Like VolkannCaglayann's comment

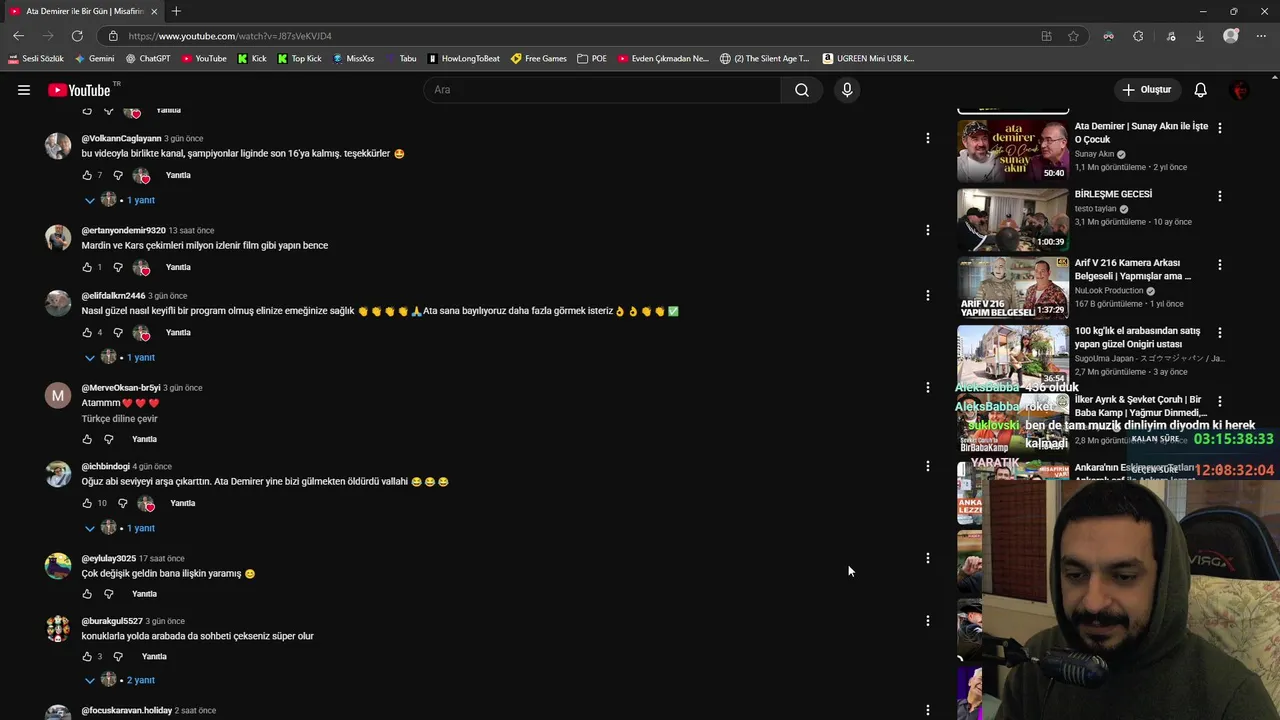pyautogui.click(x=87, y=175)
